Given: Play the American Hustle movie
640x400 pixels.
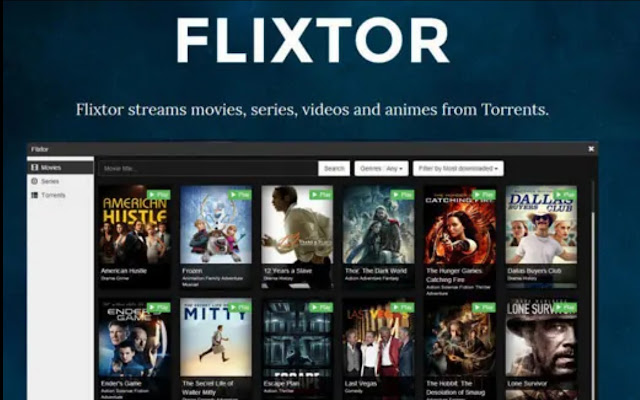Looking at the screenshot, I should (x=158, y=195).
